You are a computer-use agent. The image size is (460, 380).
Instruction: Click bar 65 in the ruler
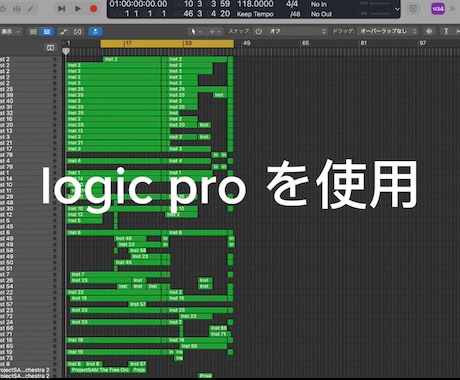(x=305, y=43)
